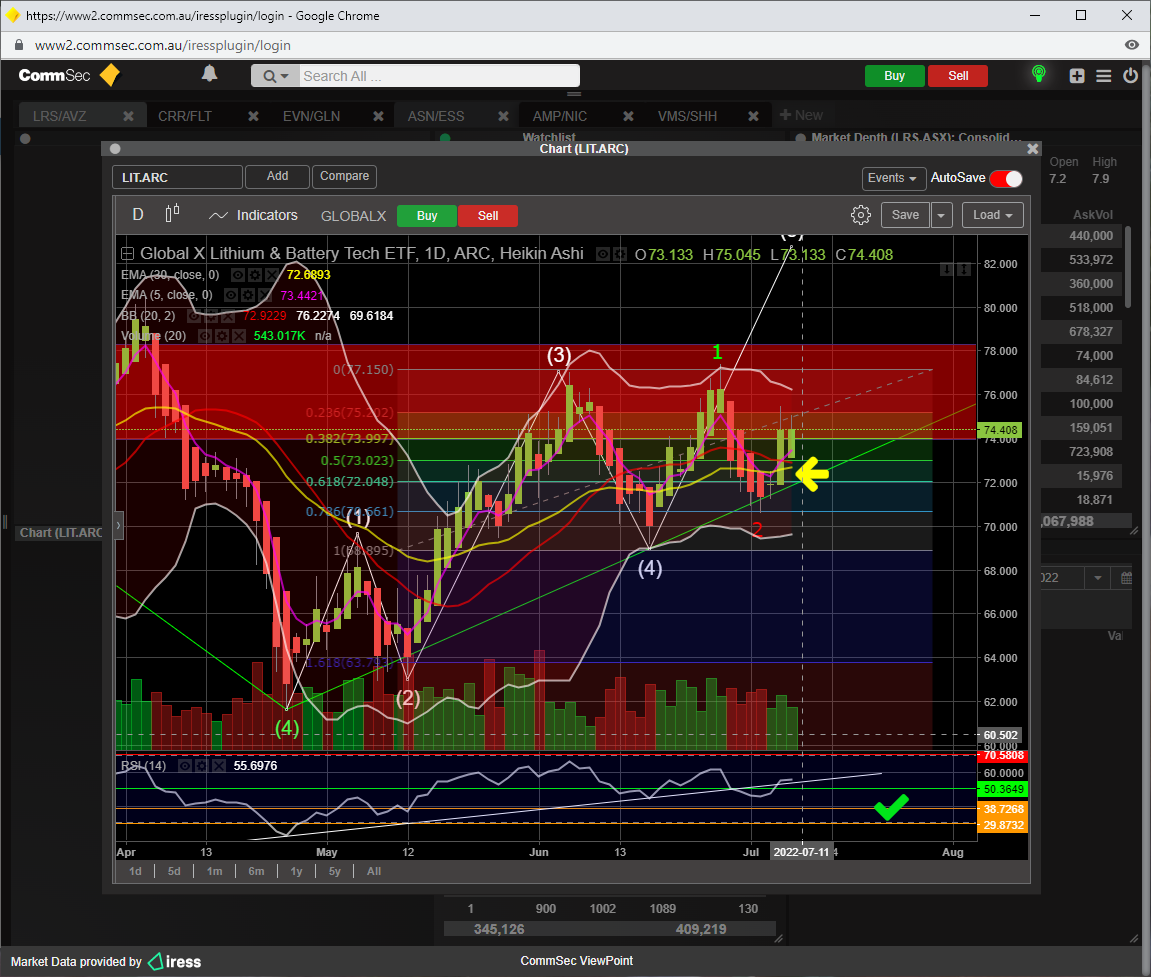Open RSI indicator settings gear
The image size is (1151, 977).
coord(202,766)
